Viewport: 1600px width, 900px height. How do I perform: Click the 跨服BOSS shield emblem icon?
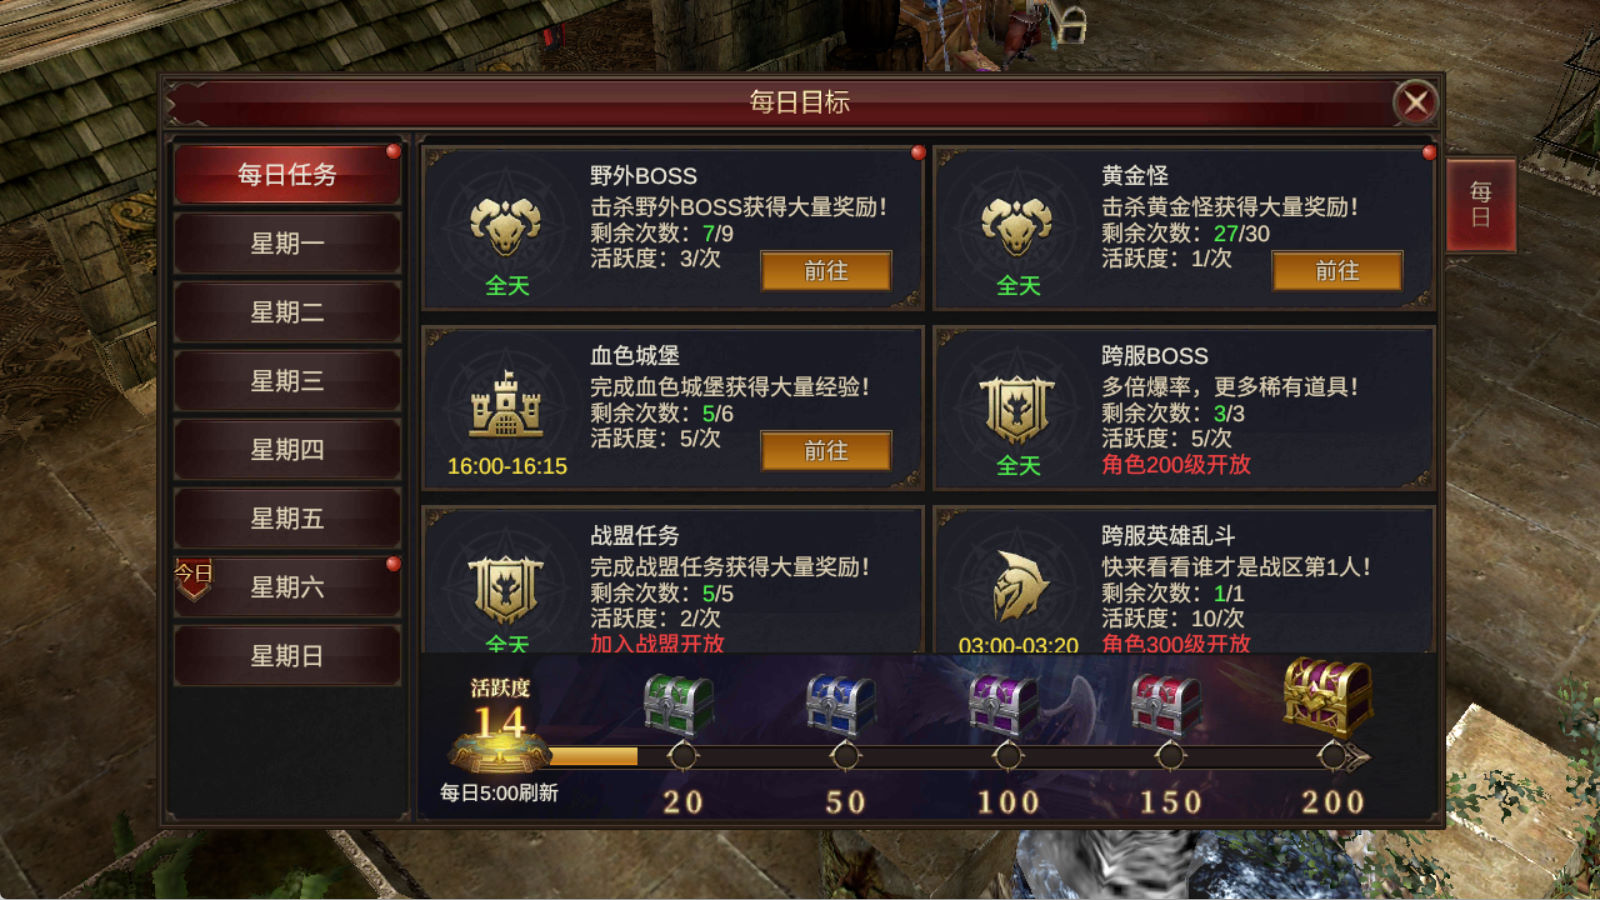point(1017,408)
